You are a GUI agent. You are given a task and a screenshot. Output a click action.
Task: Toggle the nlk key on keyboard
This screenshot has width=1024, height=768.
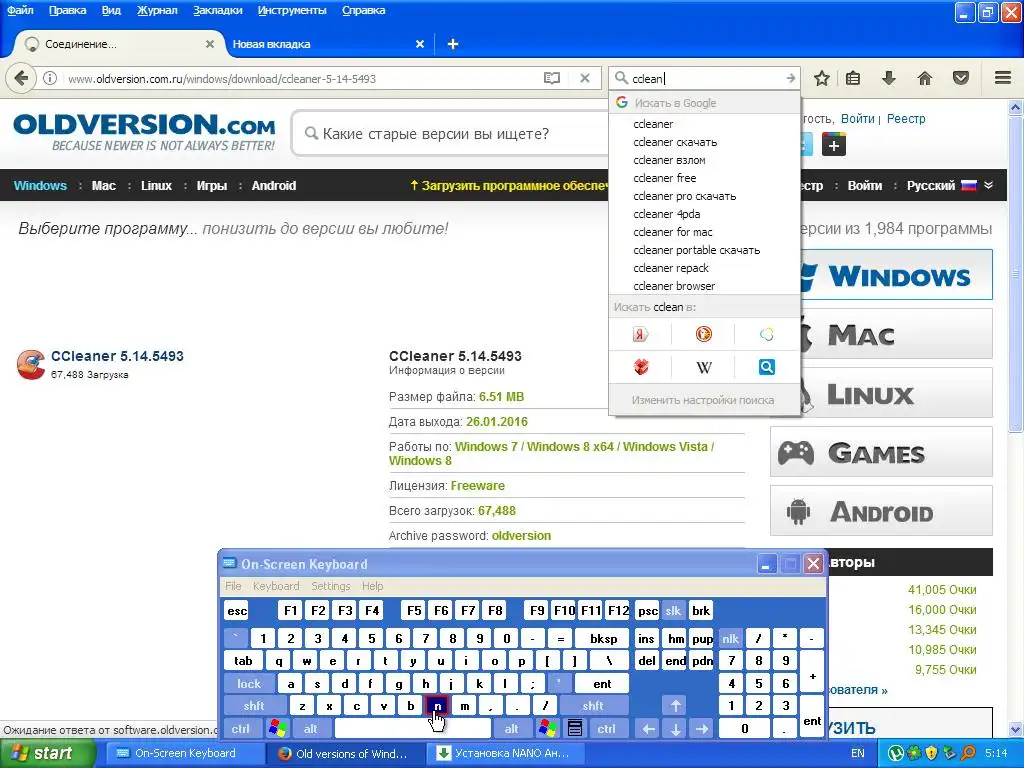[730, 638]
